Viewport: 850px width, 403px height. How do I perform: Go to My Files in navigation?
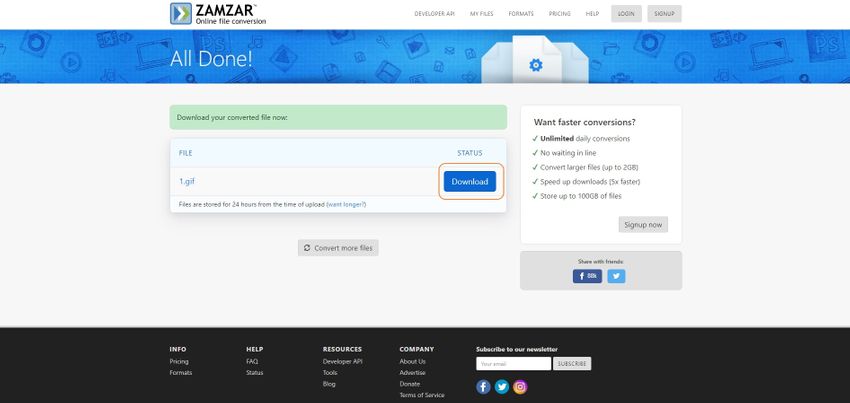pos(483,14)
